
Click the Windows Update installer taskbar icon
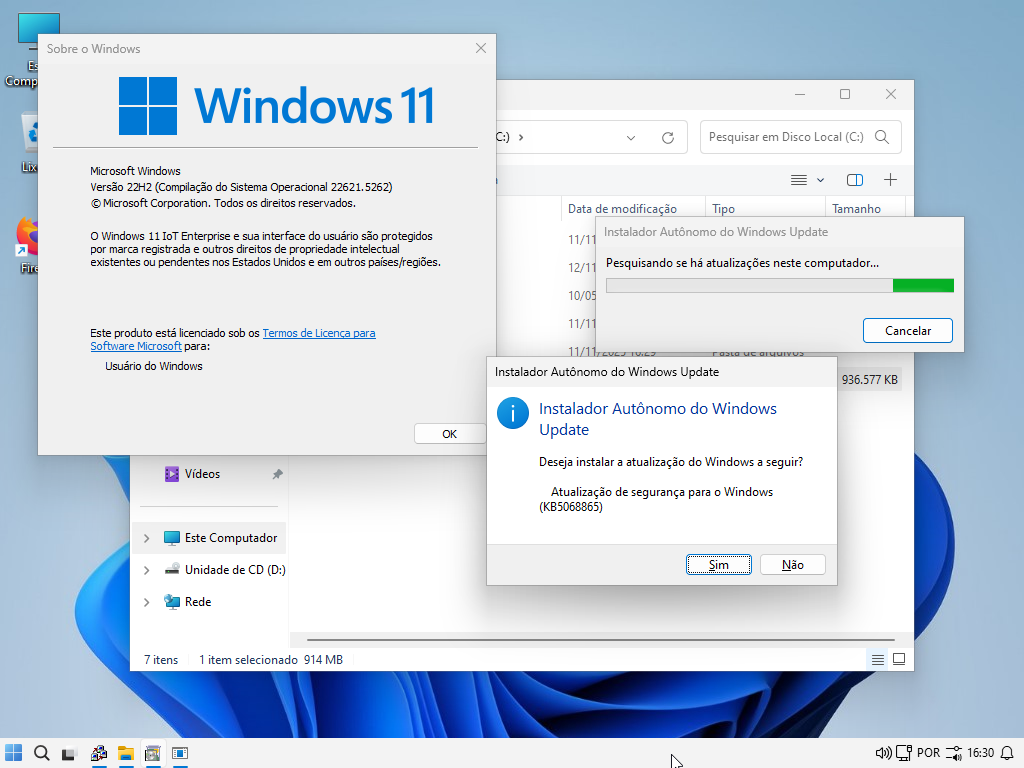(153, 753)
